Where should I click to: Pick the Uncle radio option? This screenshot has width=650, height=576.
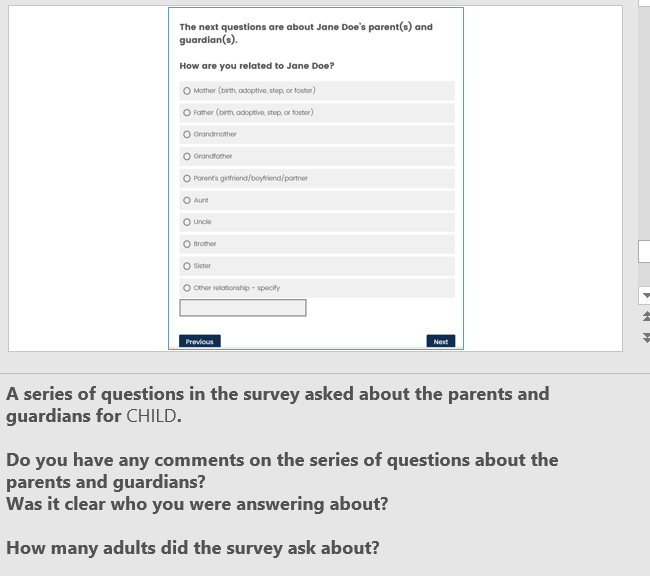tap(187, 222)
